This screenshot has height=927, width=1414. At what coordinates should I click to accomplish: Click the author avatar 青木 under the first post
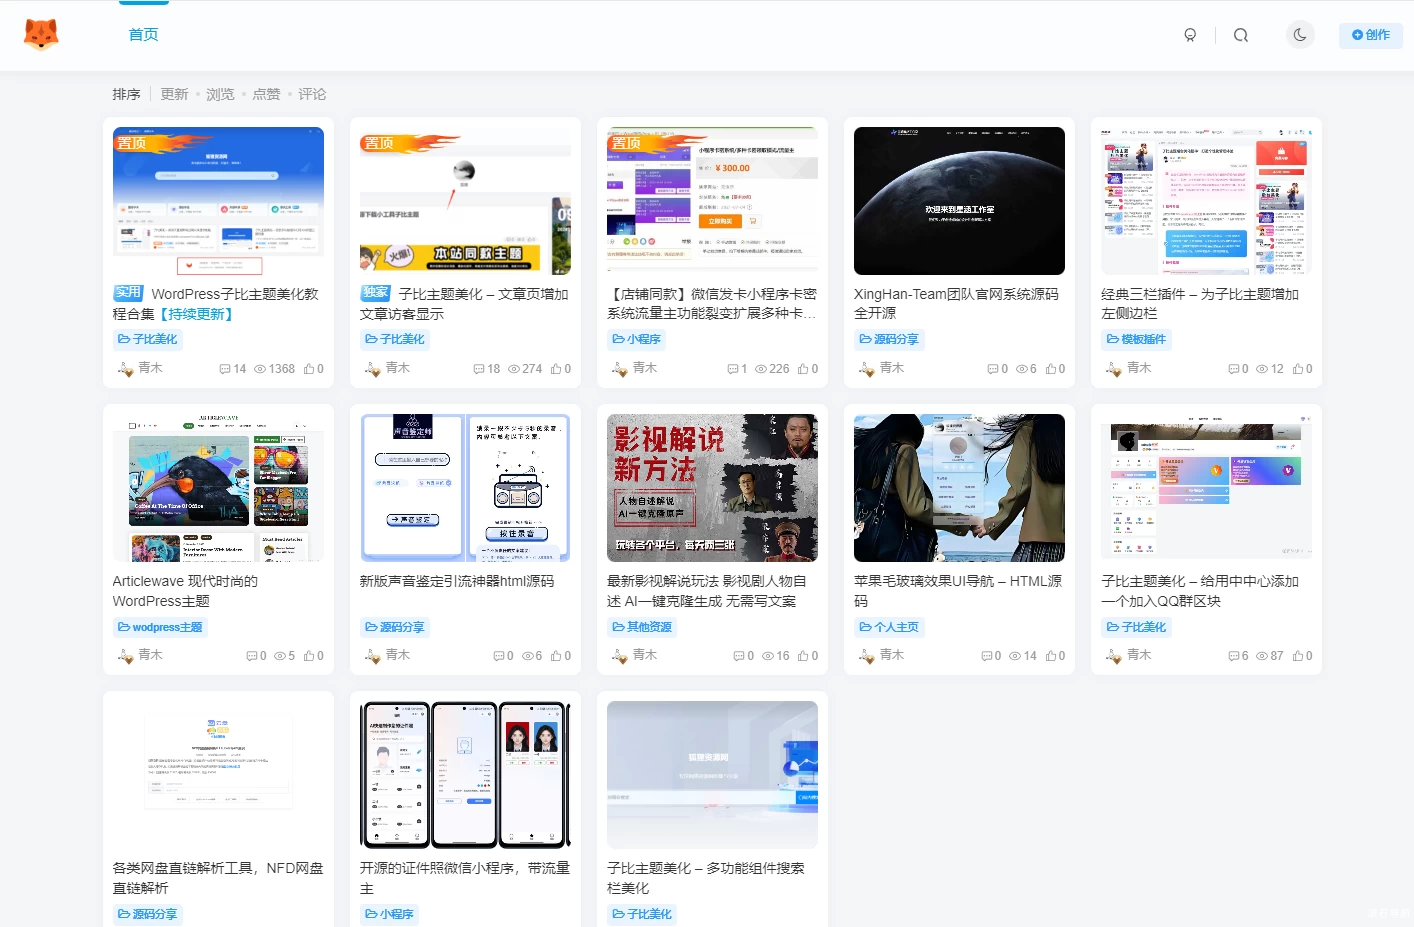(124, 368)
